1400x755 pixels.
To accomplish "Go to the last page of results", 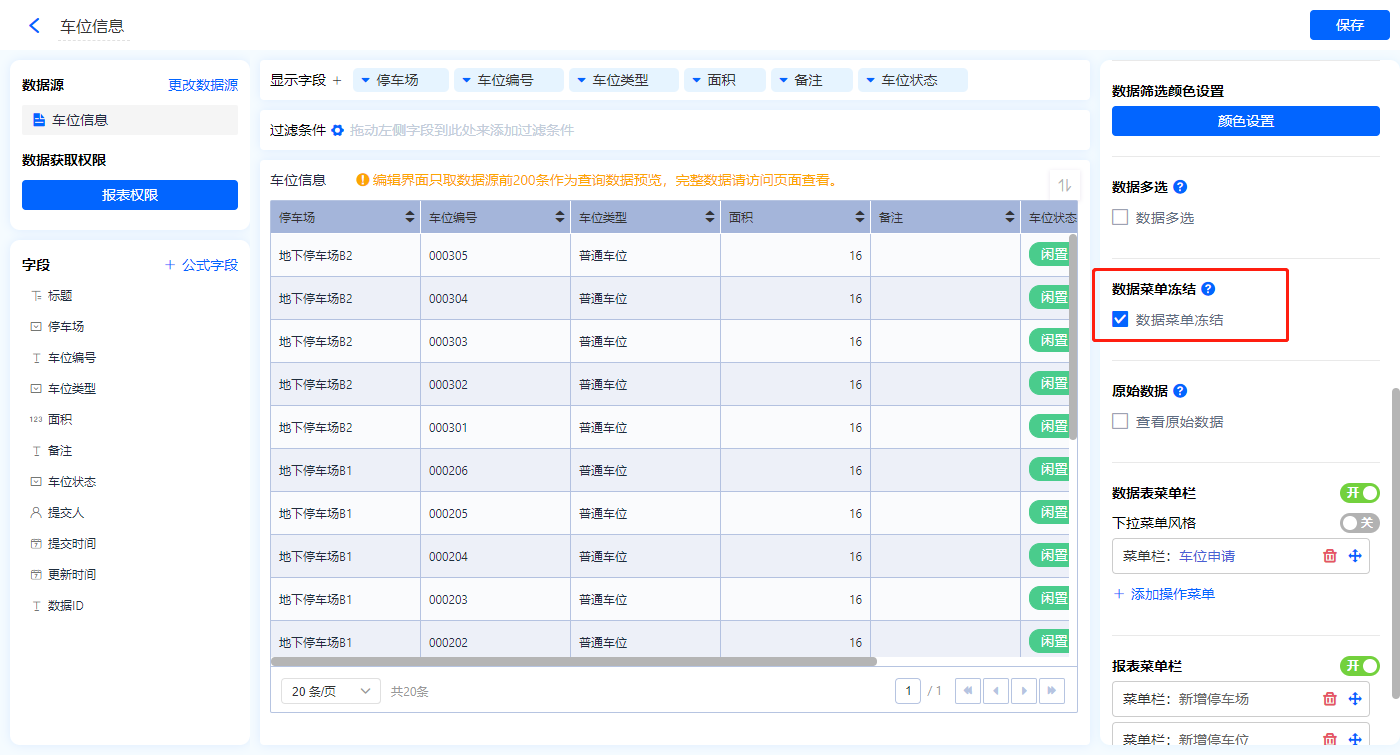I will (x=1051, y=691).
